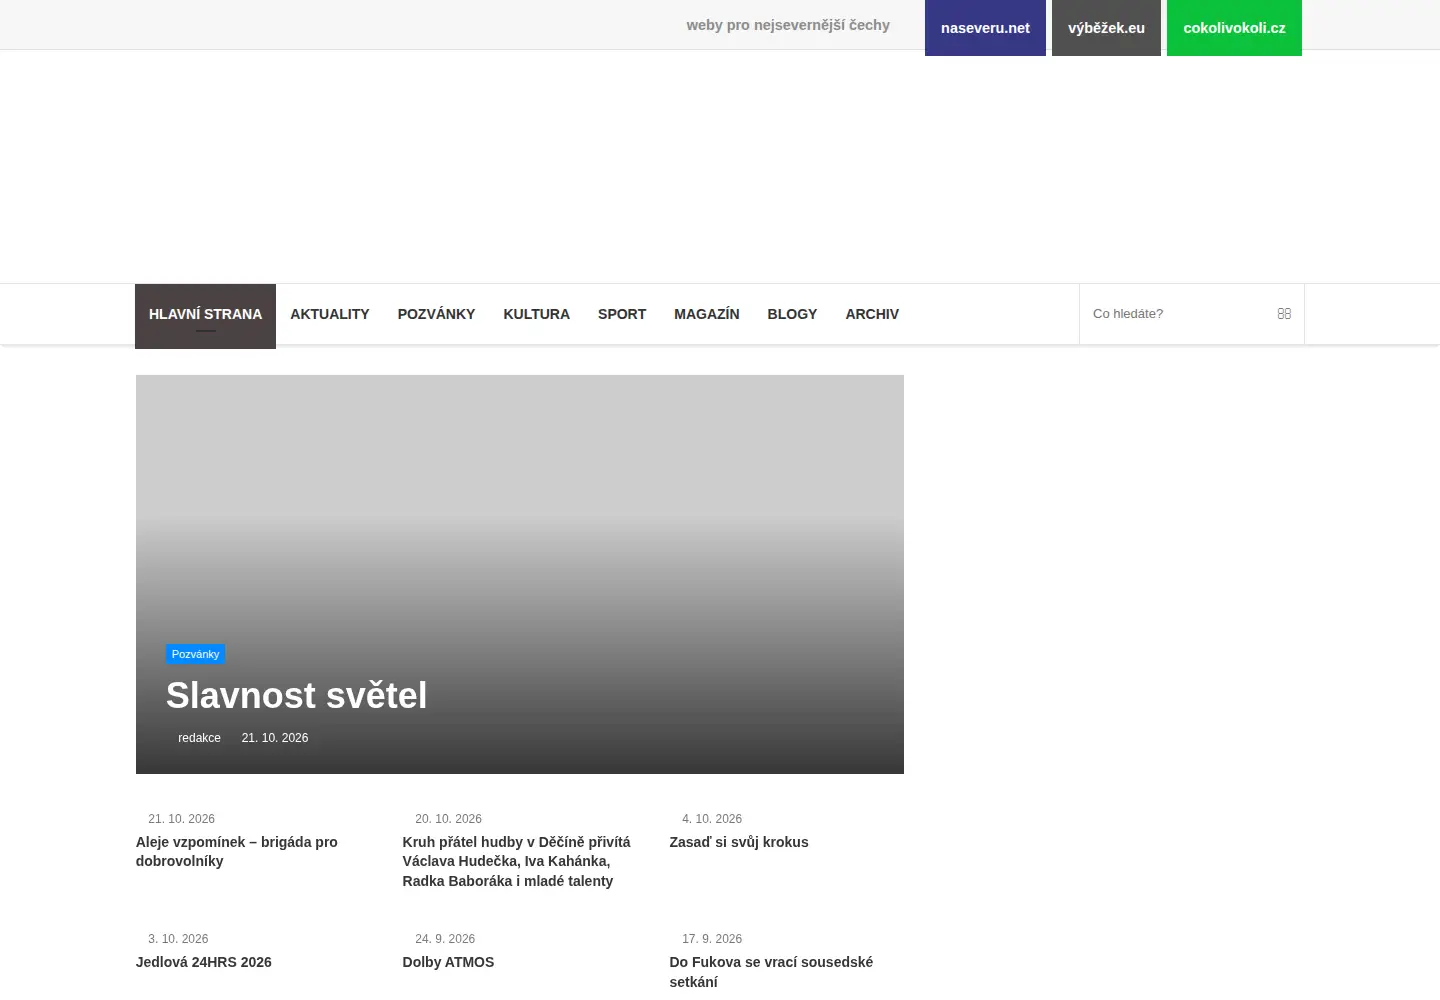
Task: Open article 'Aleje vzpomínek – brigáda pro dobrovolníky'
Action: pyautogui.click(x=237, y=852)
